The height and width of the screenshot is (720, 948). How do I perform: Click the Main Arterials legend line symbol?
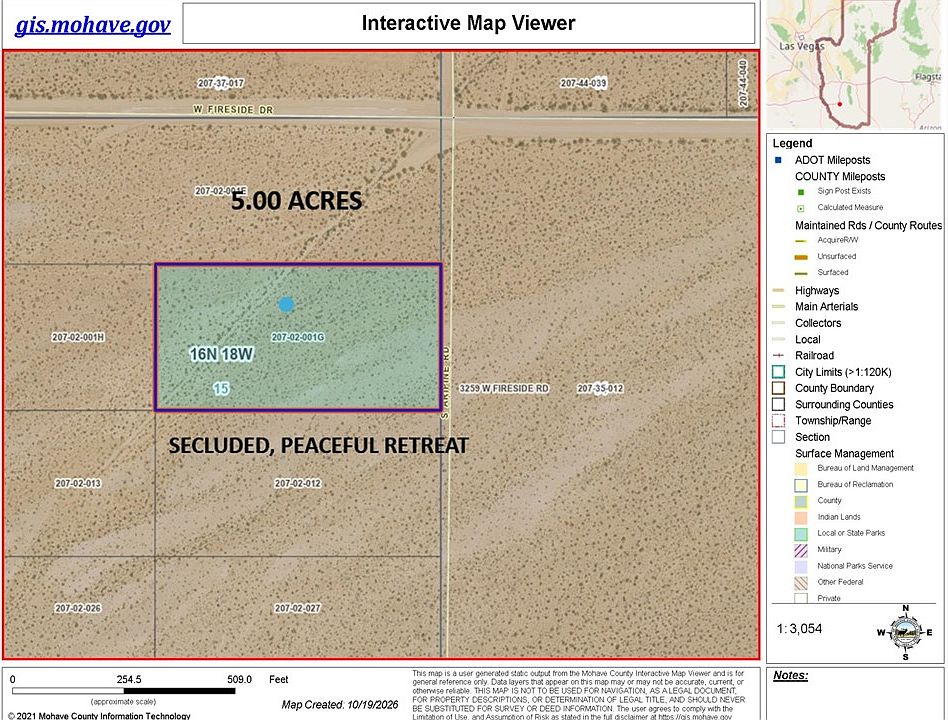pos(779,307)
